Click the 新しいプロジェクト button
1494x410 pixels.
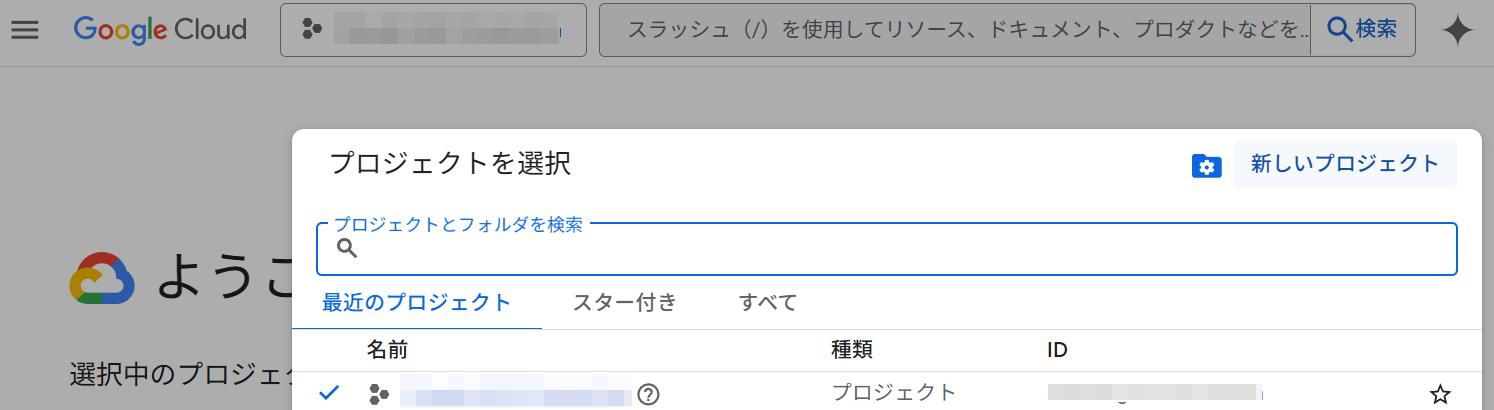(1345, 165)
